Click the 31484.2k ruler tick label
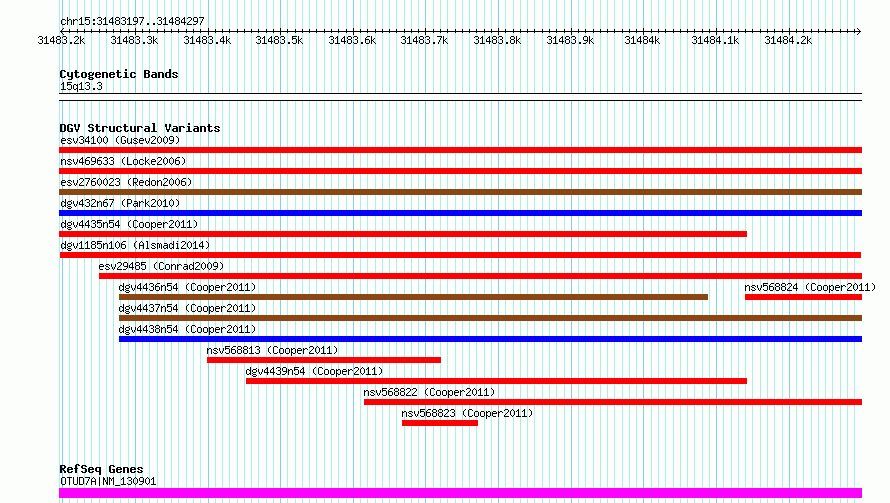Viewport: 890px width, 503px height. pyautogui.click(x=788, y=40)
